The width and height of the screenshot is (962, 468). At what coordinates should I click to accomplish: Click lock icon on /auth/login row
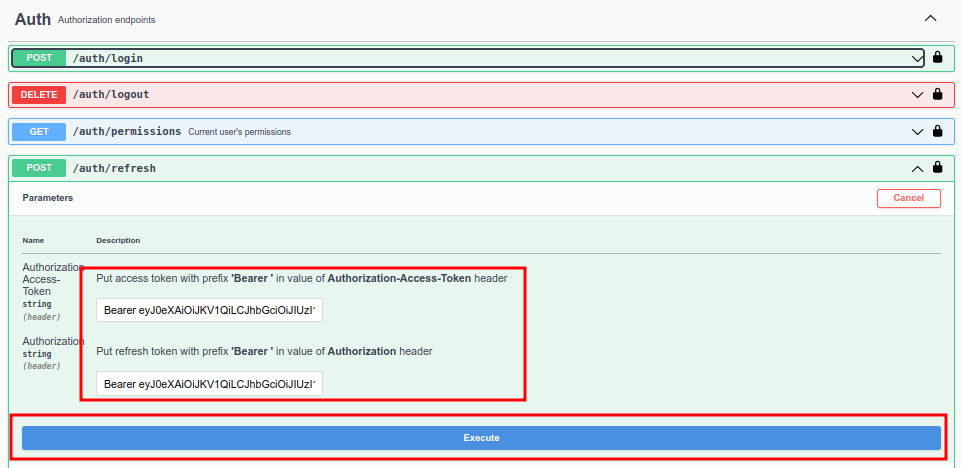[x=937, y=58]
